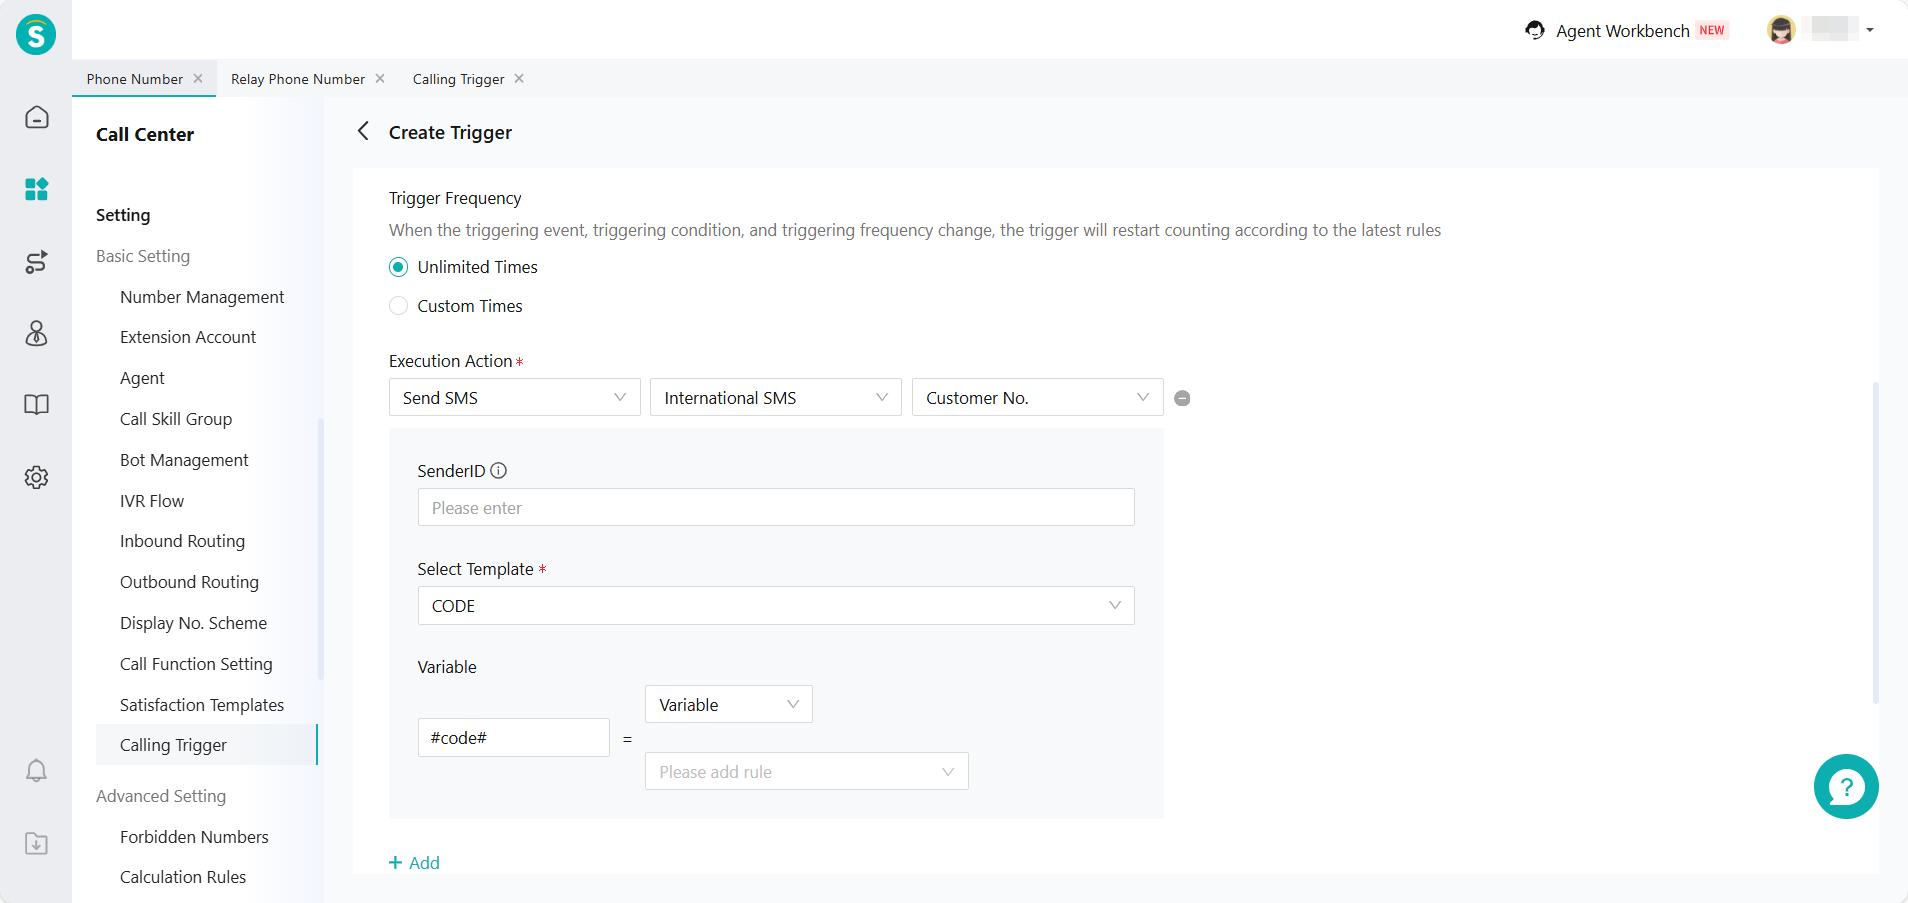This screenshot has width=1908, height=903.
Task: Remove execution action with minus icon
Action: pyautogui.click(x=1182, y=398)
